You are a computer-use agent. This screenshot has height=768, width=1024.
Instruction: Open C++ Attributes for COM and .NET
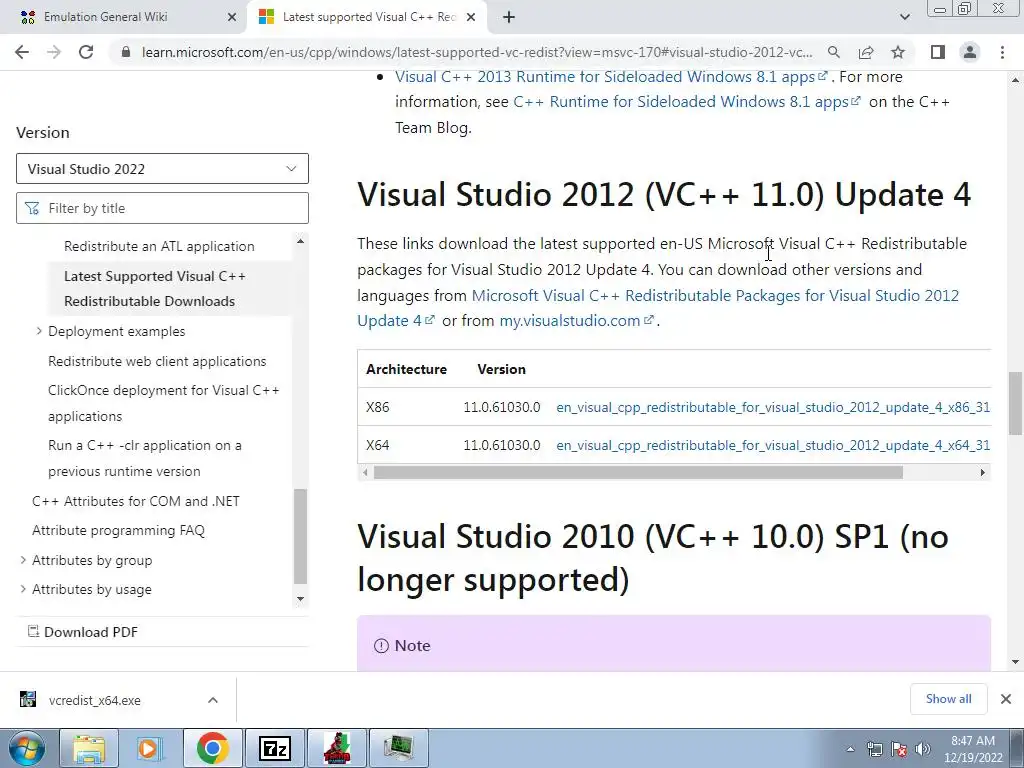coord(136,501)
